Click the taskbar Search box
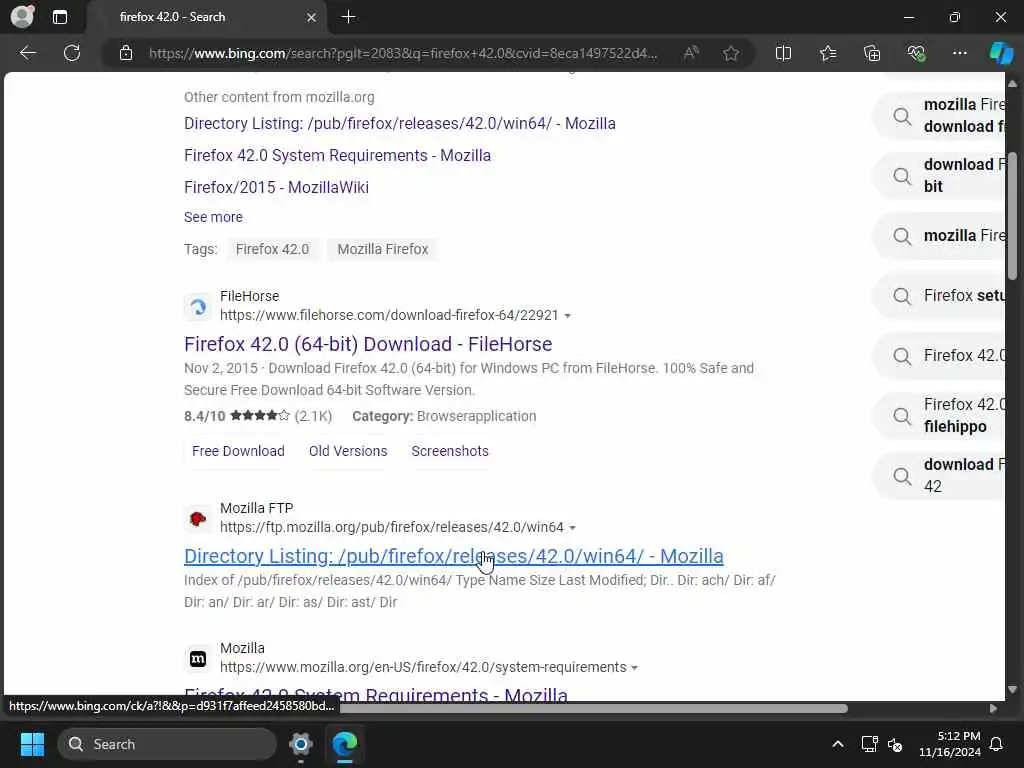The image size is (1024, 768). 167,744
